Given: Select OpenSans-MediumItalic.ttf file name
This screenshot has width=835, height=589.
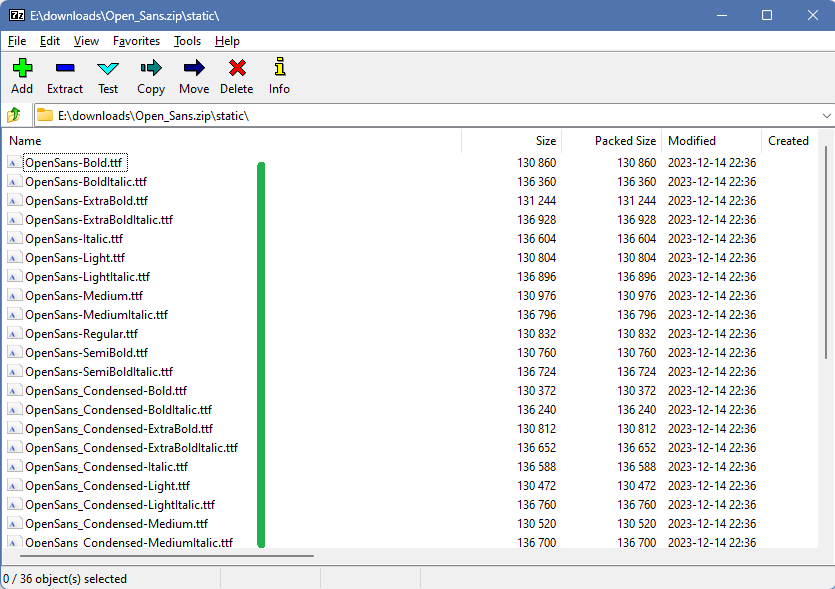Looking at the screenshot, I should [x=96, y=315].
